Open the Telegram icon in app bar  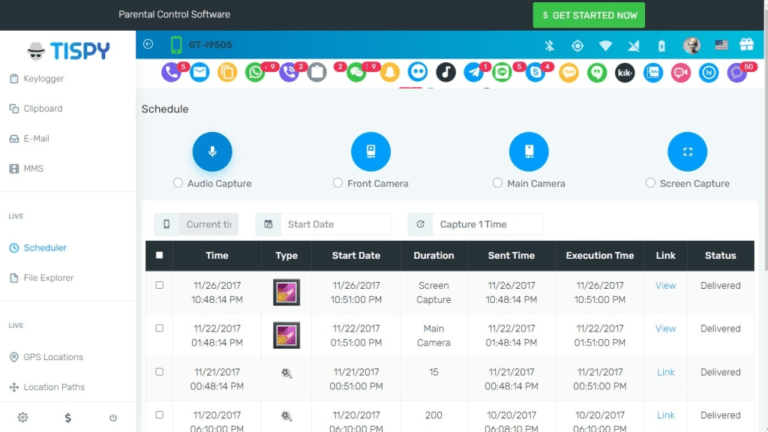[474, 72]
